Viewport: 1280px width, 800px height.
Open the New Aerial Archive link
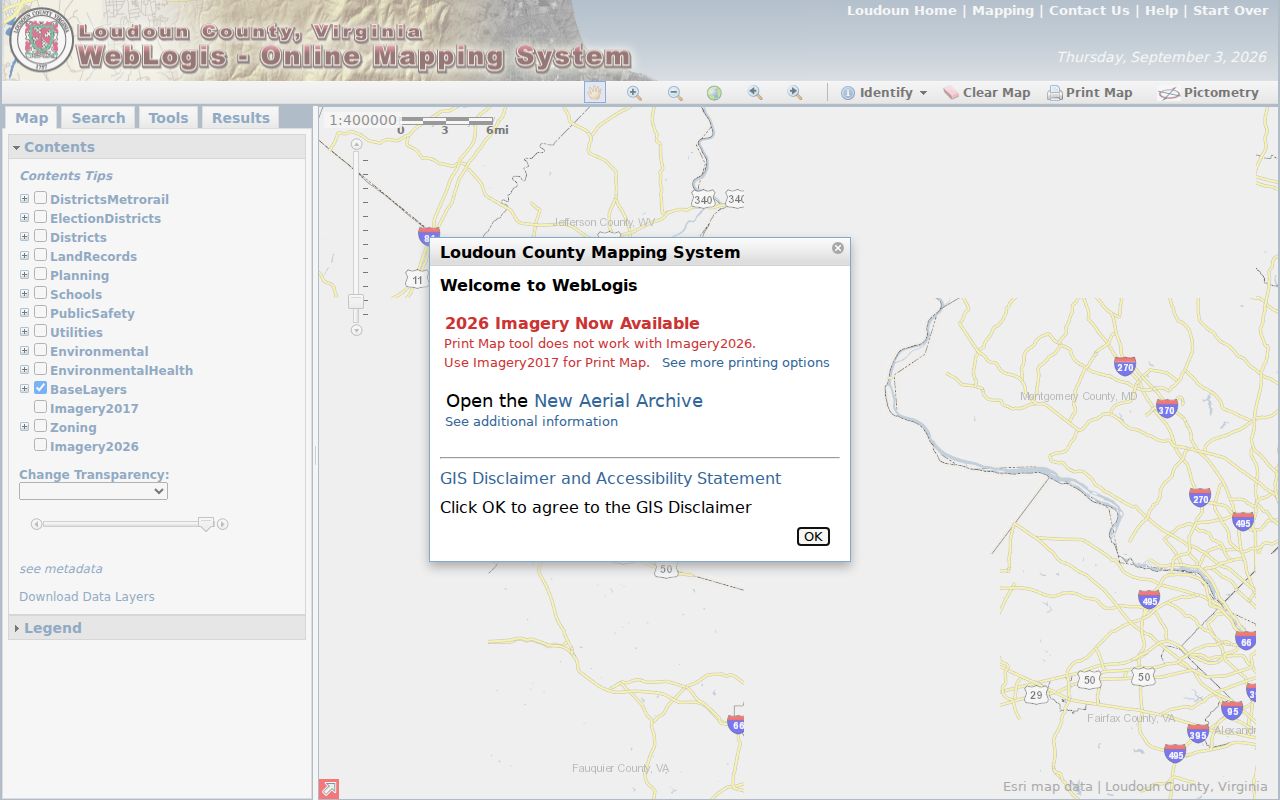(x=618, y=401)
